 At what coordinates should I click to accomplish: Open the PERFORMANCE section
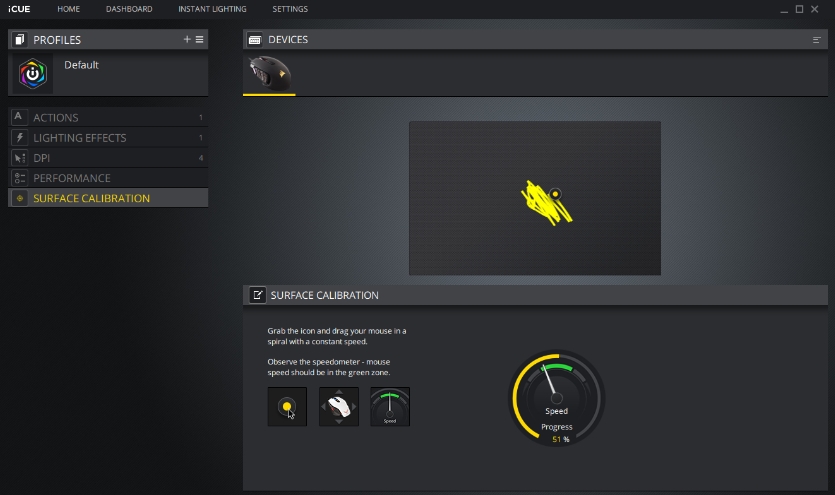pyautogui.click(x=108, y=178)
